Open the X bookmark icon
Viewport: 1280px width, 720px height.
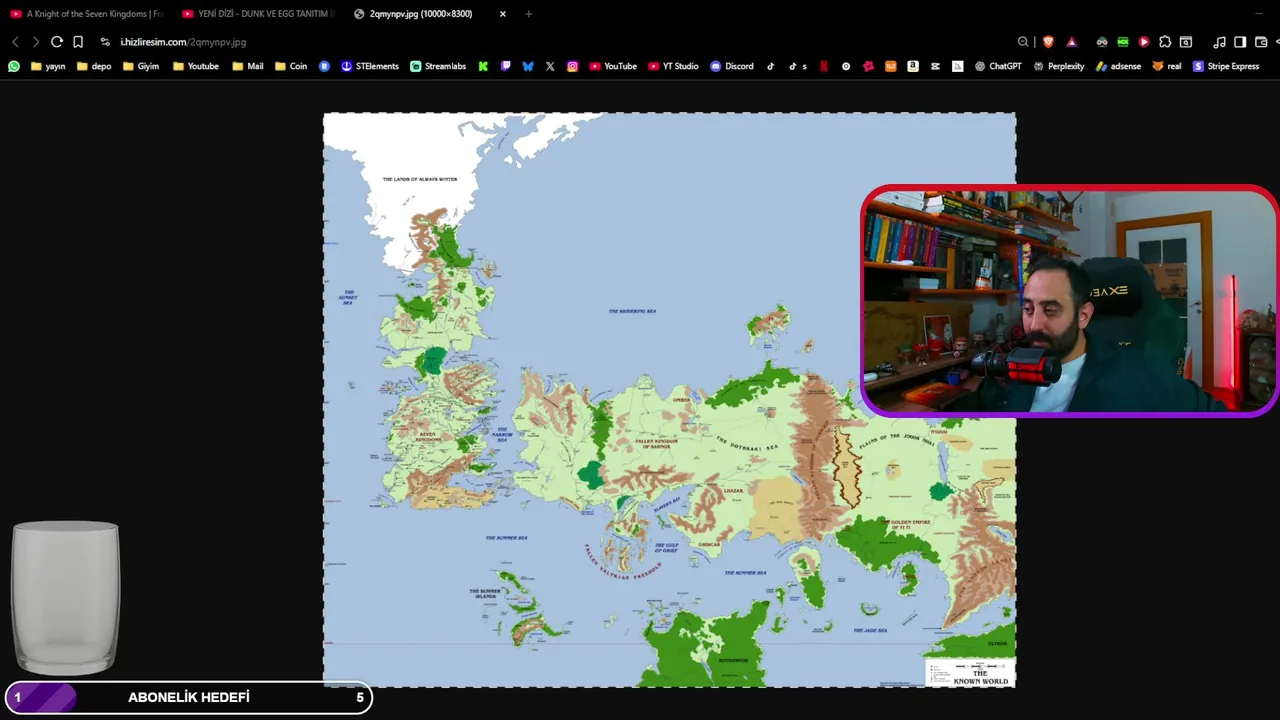(x=550, y=66)
